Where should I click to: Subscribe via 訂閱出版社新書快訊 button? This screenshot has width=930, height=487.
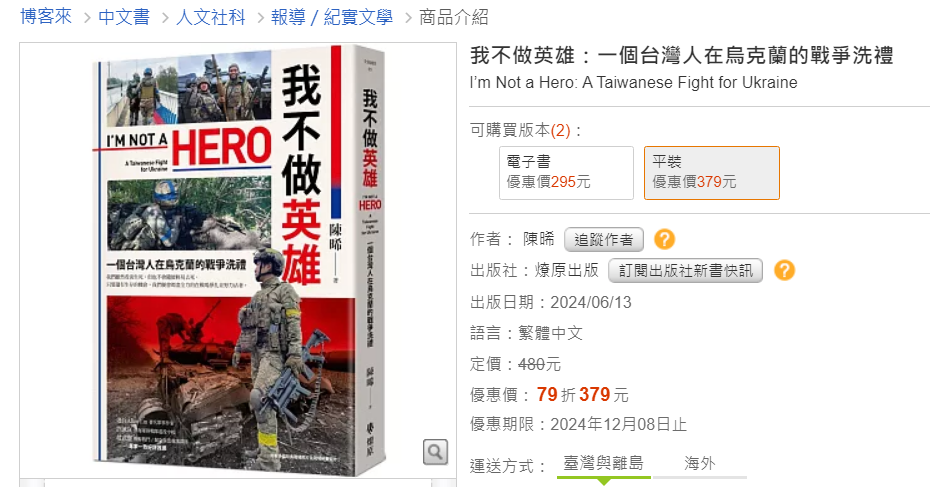coord(686,270)
